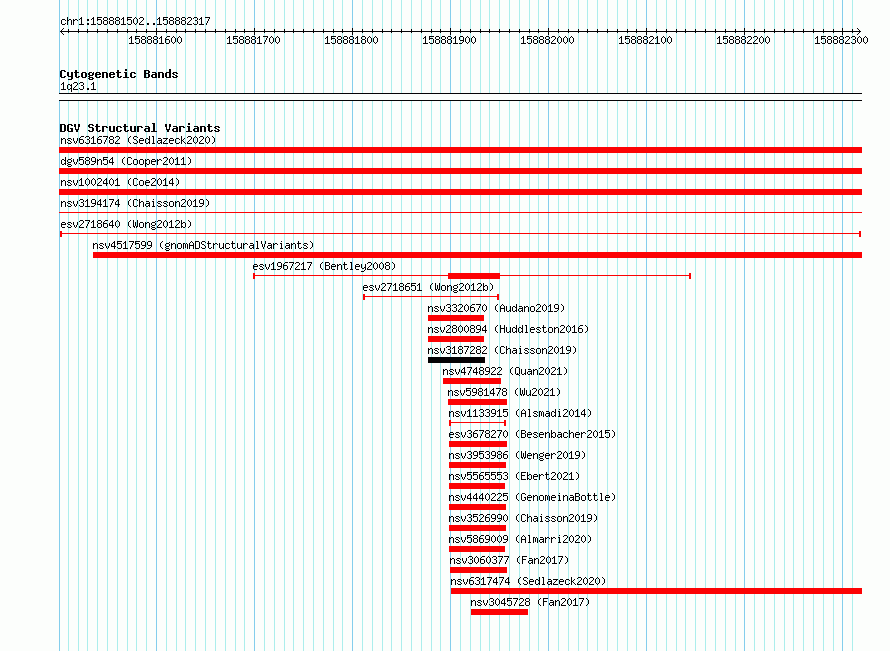Click the nsv3187282 (Chaisson2019) label
This screenshot has width=890, height=651.
tap(502, 350)
